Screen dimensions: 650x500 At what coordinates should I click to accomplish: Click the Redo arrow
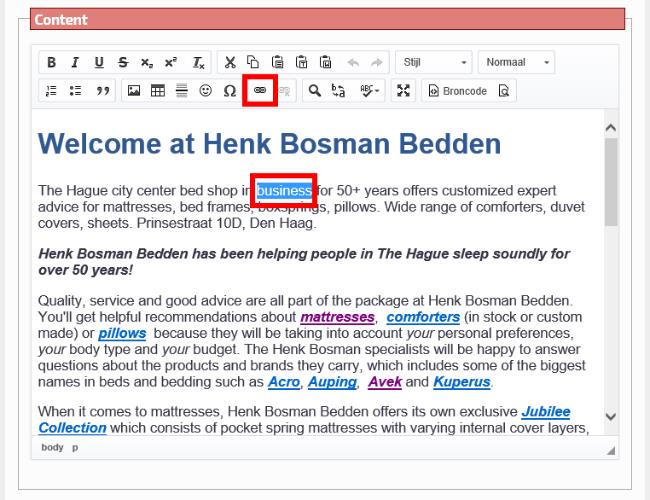(x=377, y=63)
